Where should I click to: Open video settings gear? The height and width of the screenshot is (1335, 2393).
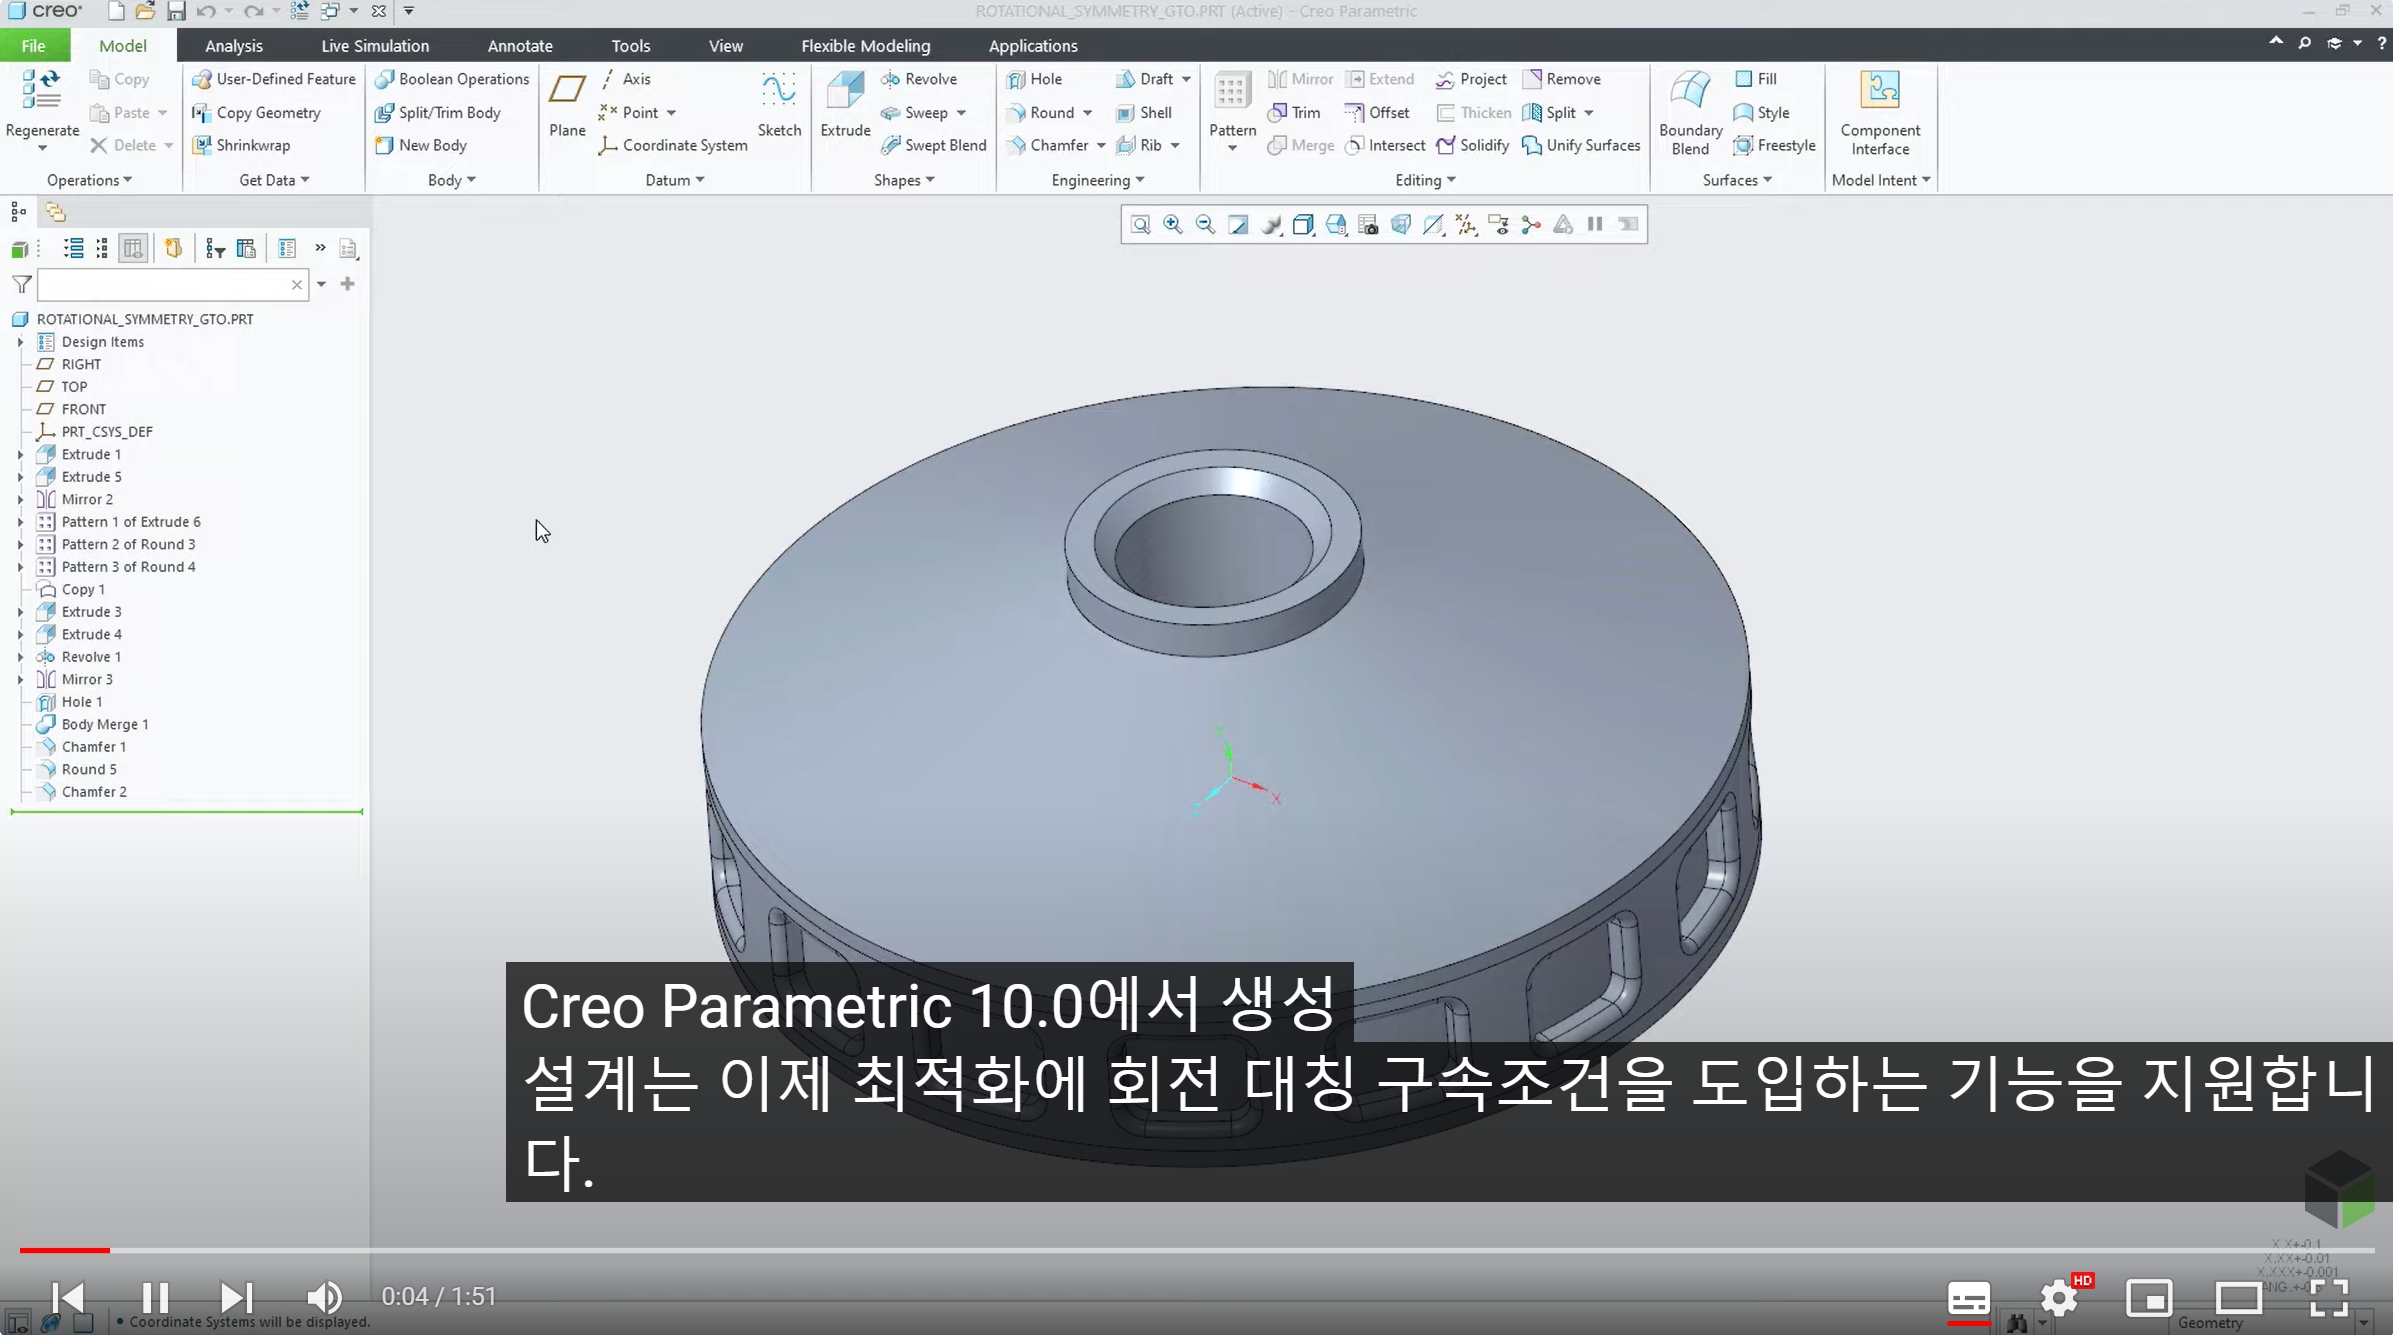2060,1298
